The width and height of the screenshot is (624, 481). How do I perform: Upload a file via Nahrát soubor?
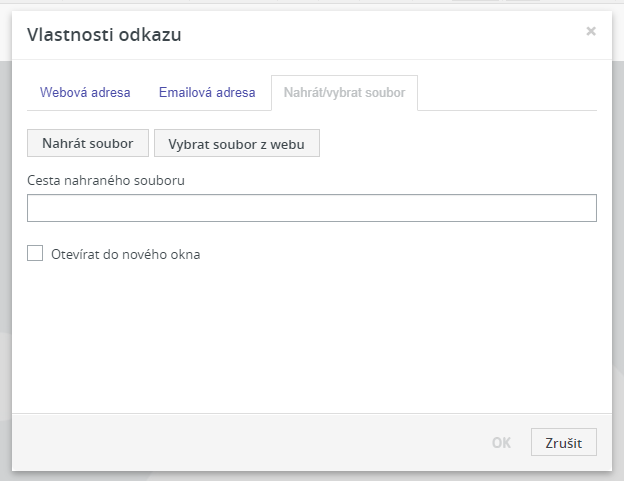[88, 143]
